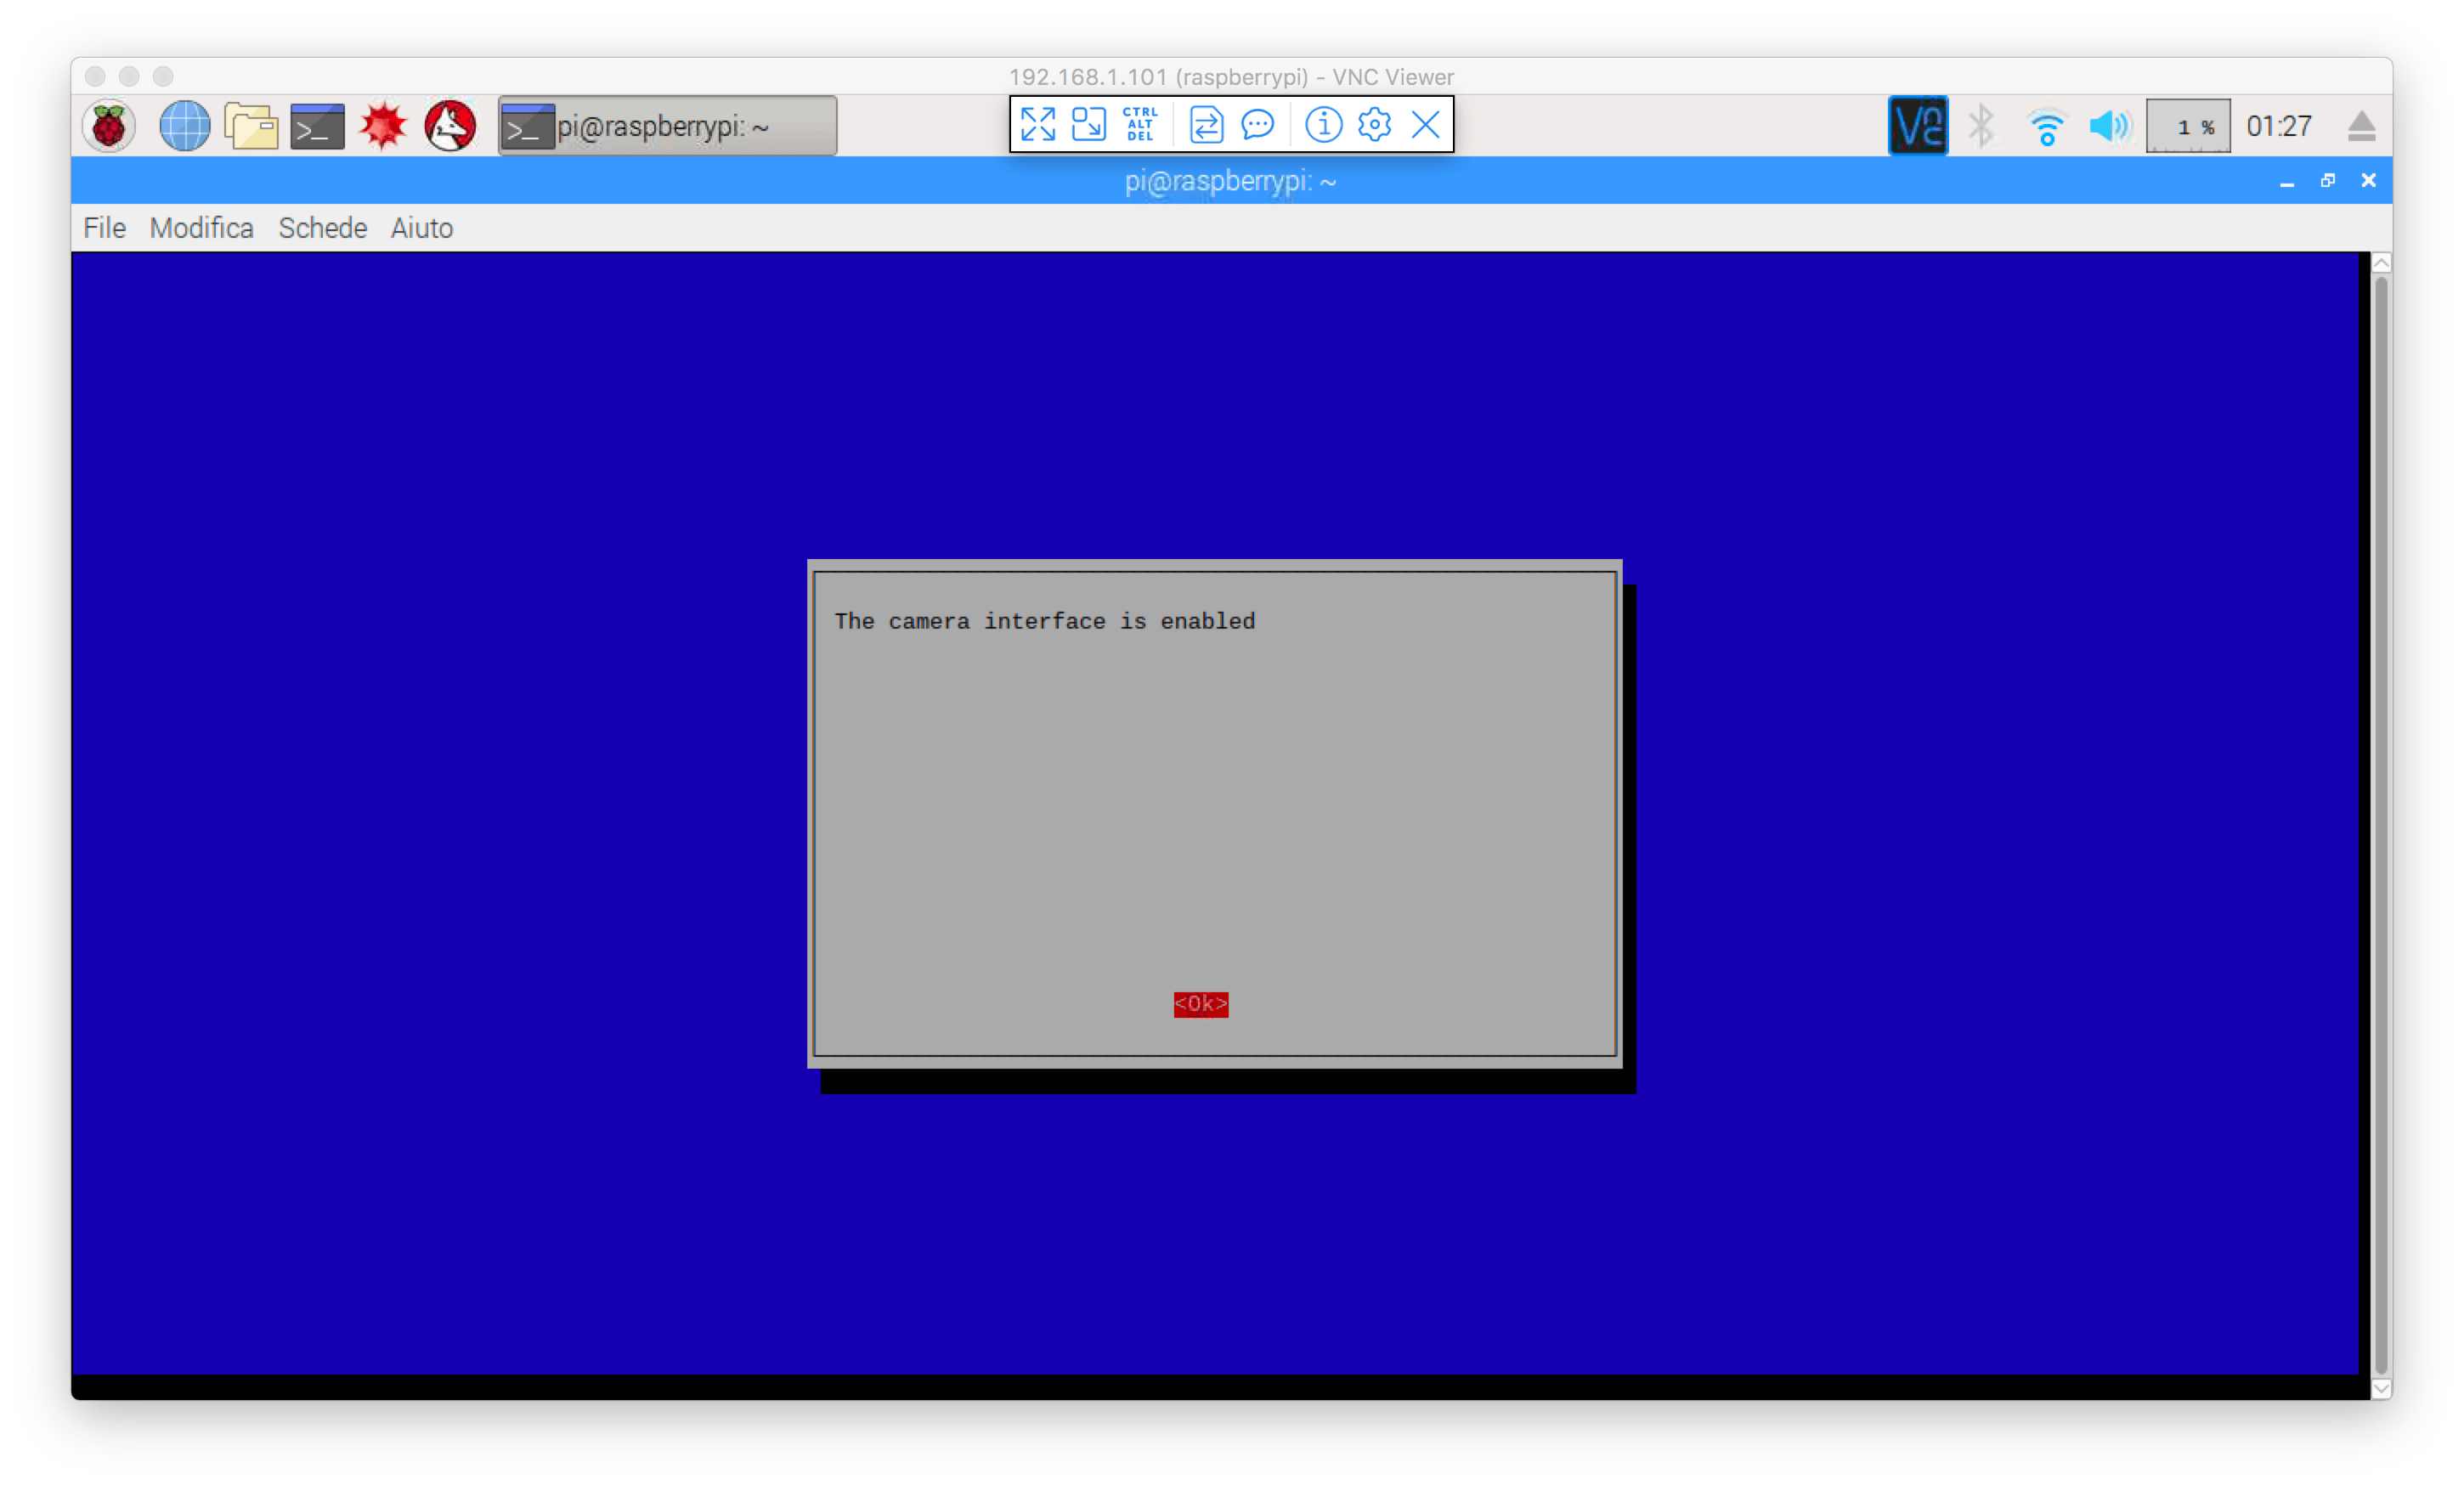
Task: Close VNC connection via toolbar X
Action: pos(1425,124)
